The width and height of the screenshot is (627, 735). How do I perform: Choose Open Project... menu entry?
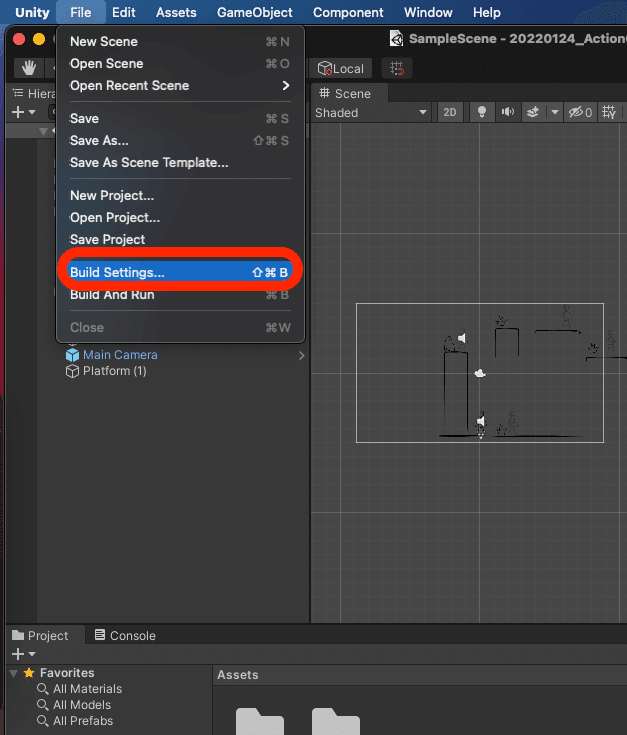(180, 218)
